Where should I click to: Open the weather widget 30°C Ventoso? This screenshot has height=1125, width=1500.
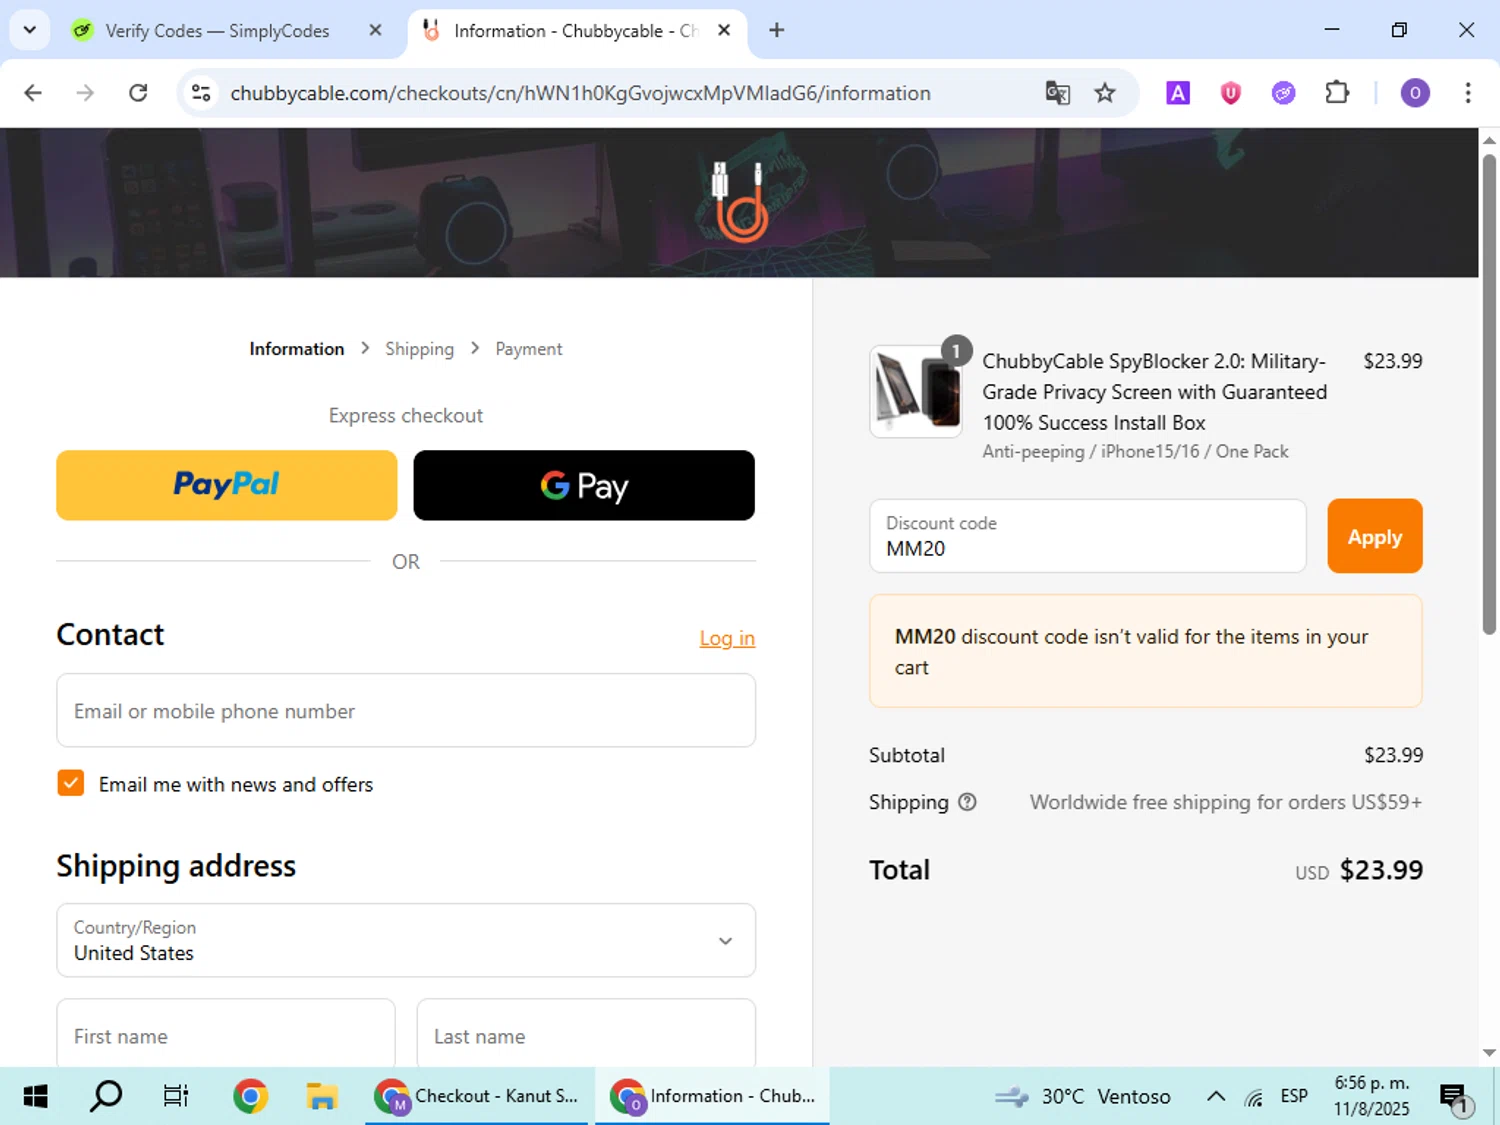point(1083,1096)
